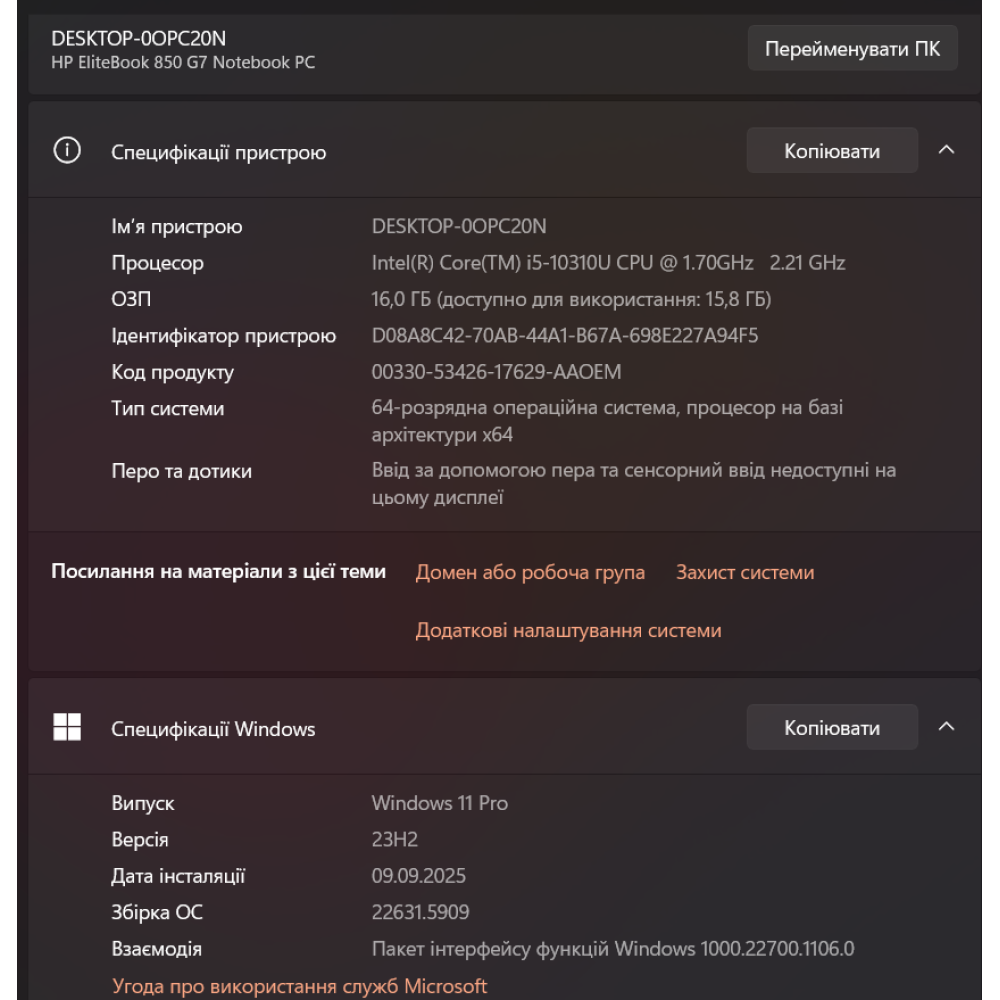
Task: Click the installed RAM value
Action: point(571,300)
